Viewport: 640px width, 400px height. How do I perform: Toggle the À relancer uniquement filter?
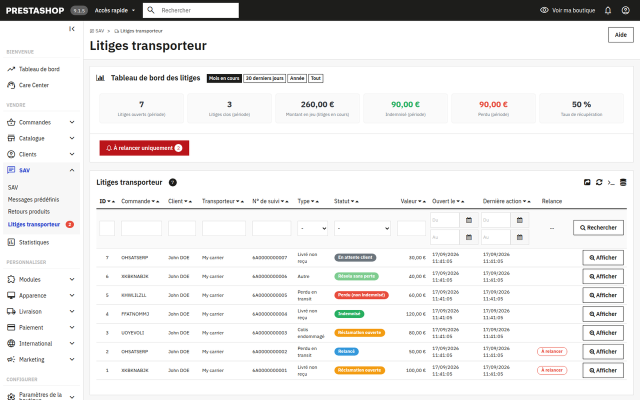(144, 148)
